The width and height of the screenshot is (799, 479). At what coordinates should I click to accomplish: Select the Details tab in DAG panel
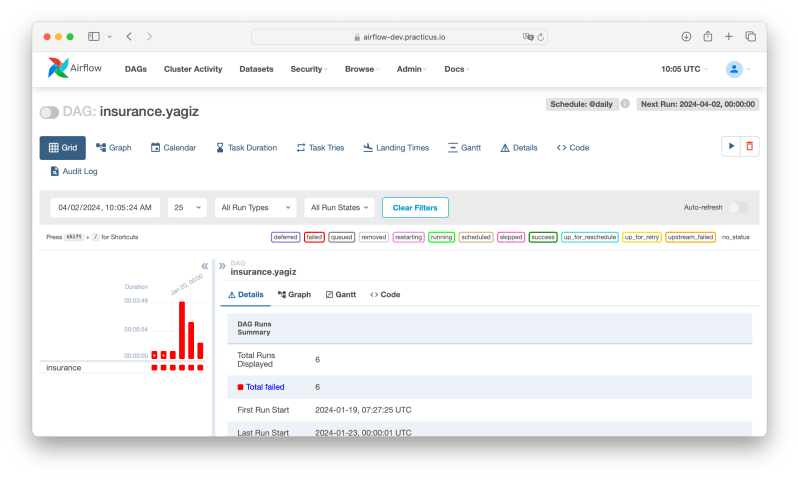click(246, 295)
